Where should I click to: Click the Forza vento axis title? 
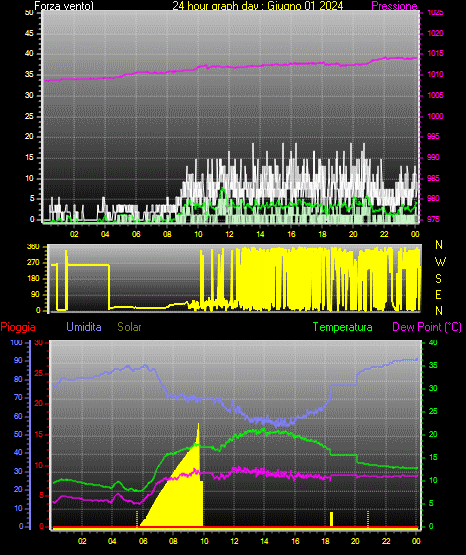[64, 6]
